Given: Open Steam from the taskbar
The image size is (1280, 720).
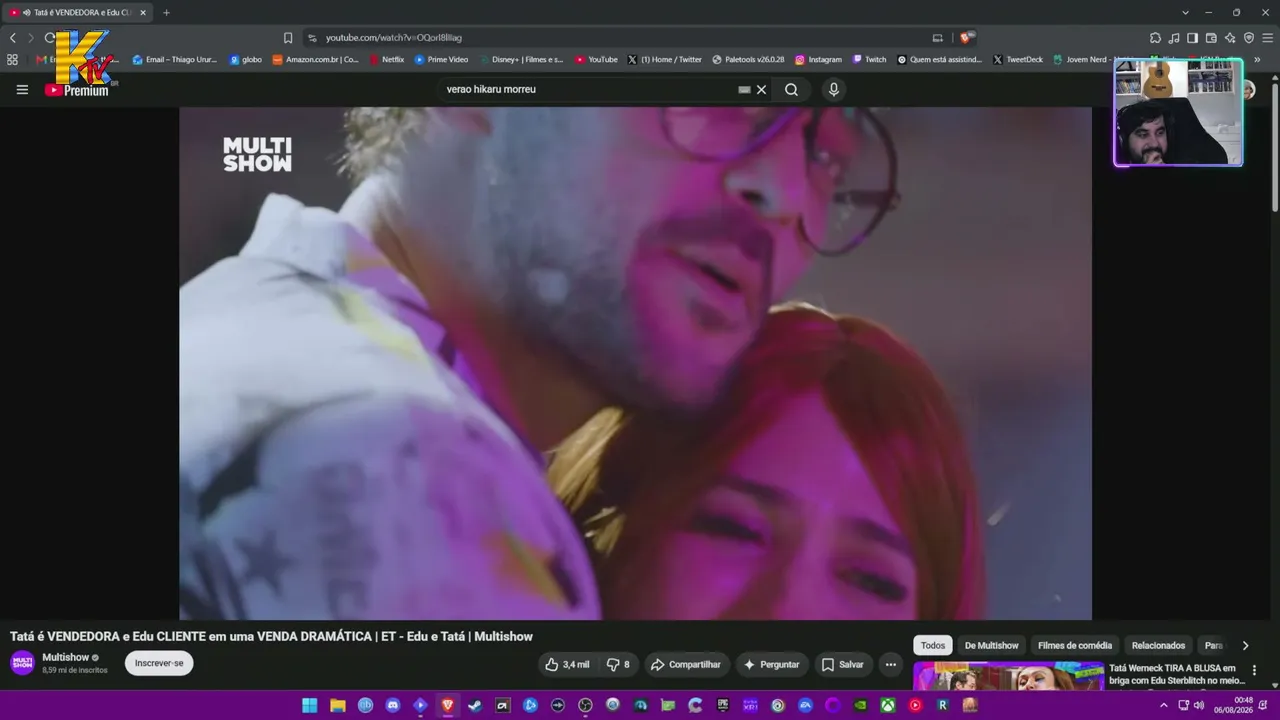Looking at the screenshot, I should pyautogui.click(x=475, y=705).
